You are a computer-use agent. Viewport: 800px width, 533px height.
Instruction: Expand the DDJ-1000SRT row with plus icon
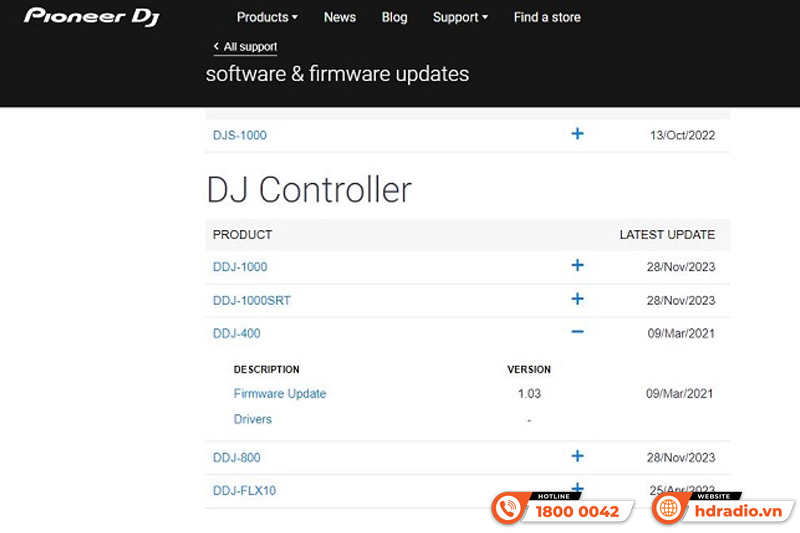577,299
